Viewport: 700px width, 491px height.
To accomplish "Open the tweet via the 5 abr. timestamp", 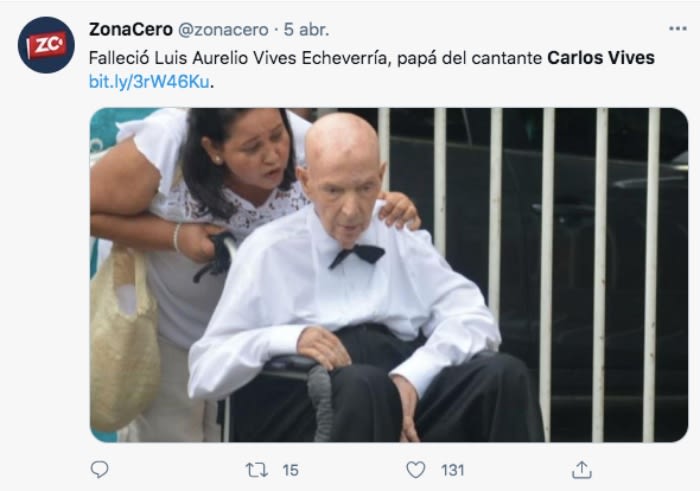I will coord(306,29).
